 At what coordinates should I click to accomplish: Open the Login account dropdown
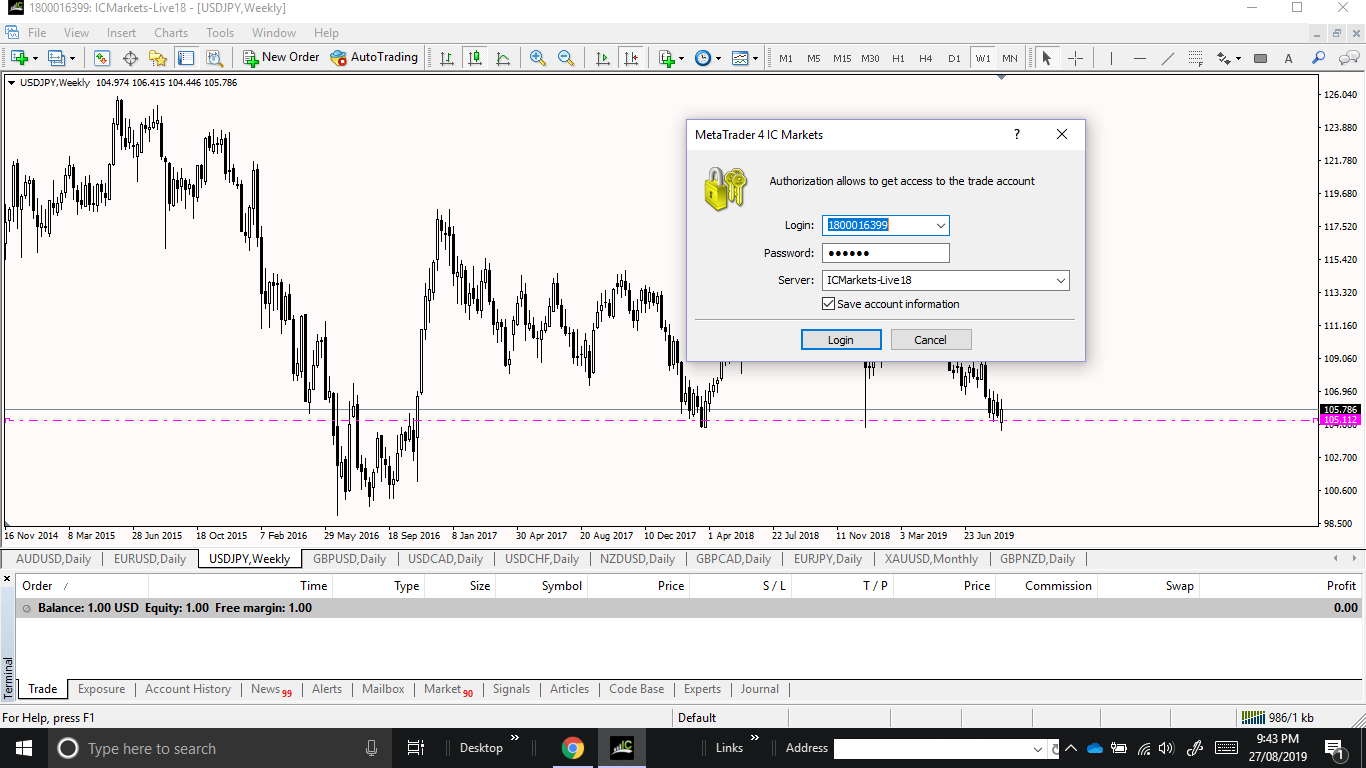pyautogui.click(x=940, y=226)
